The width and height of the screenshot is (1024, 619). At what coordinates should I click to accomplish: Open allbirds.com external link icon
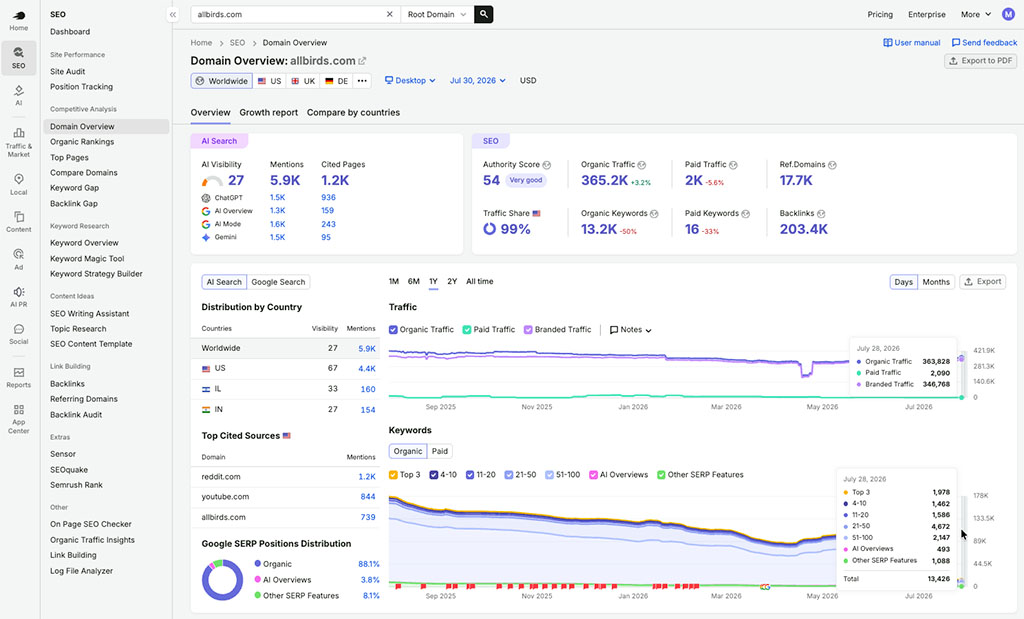pos(362,61)
